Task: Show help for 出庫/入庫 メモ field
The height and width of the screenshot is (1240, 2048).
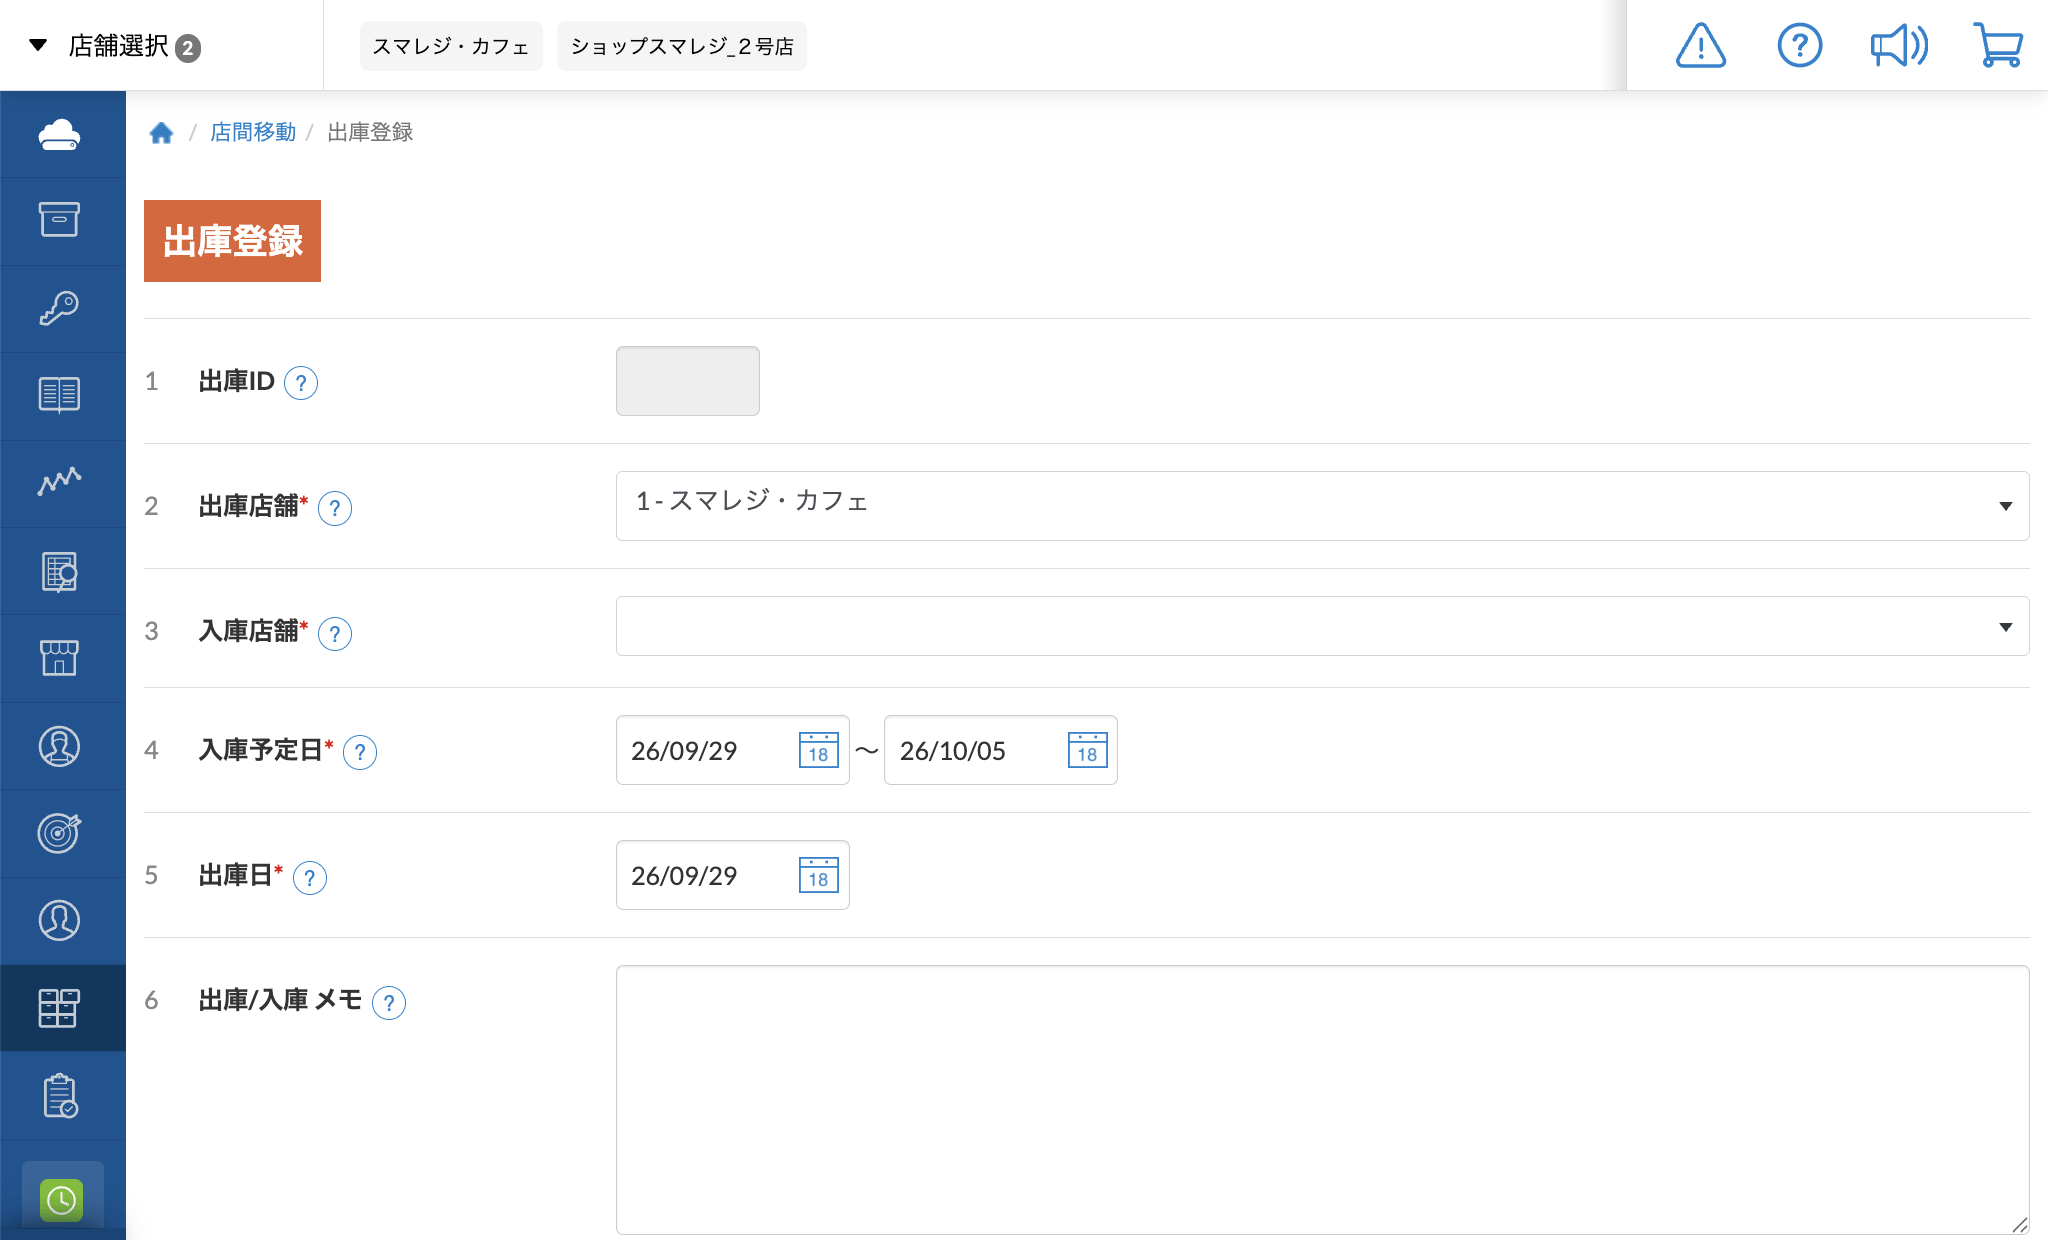Action: pyautogui.click(x=389, y=1002)
